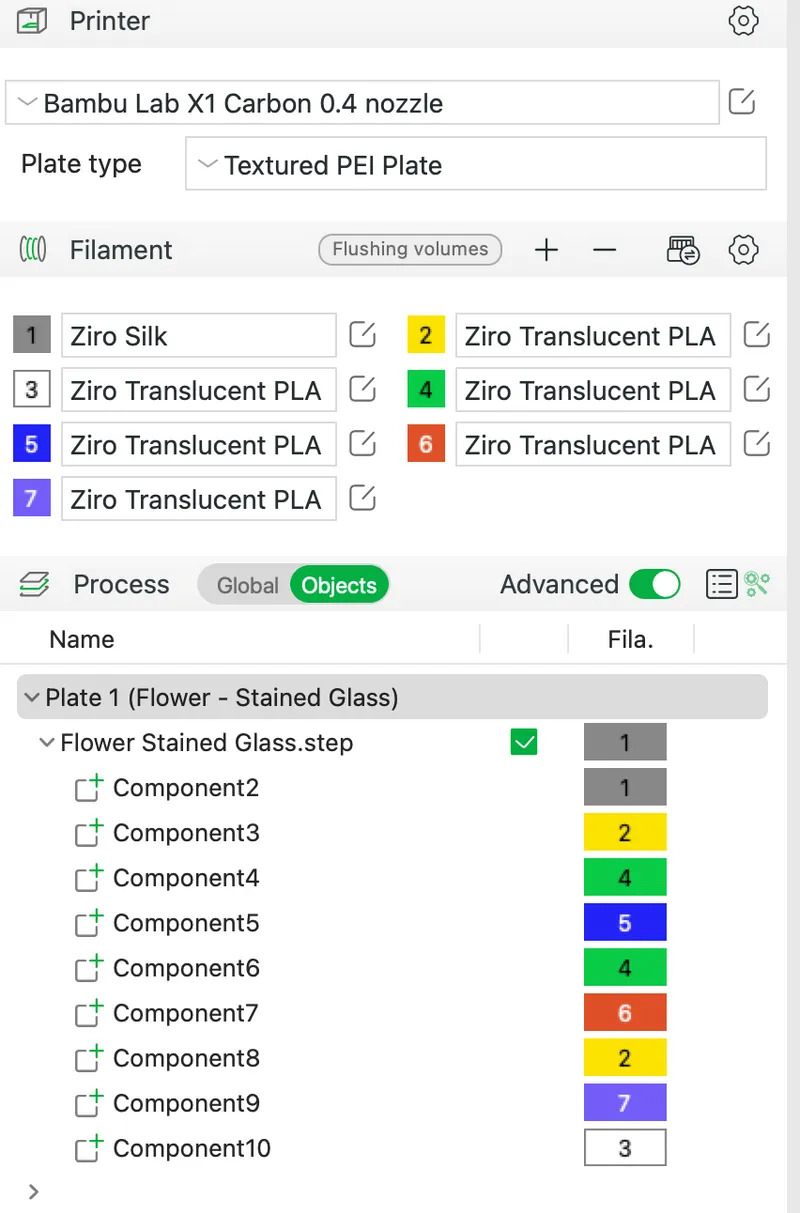Screen dimensions: 800x1213
Task: Edit filament 1 Ziro Silk preset
Action: [x=362, y=335]
